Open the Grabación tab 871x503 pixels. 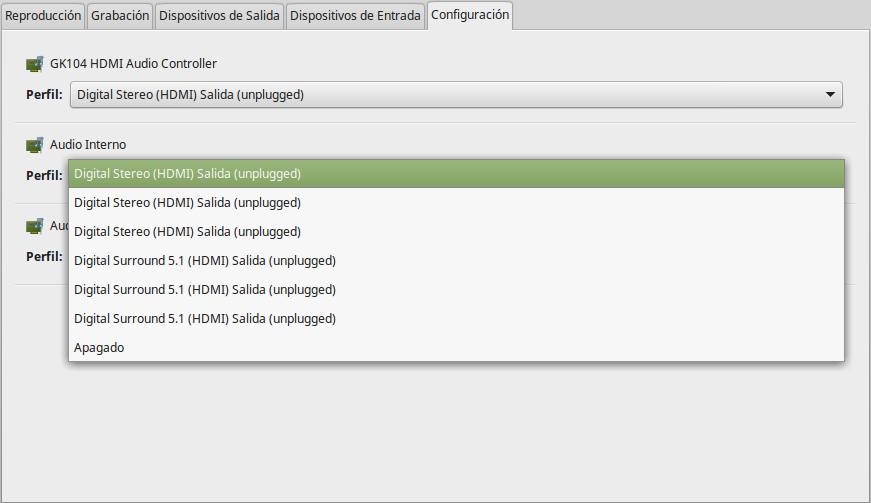click(x=120, y=16)
